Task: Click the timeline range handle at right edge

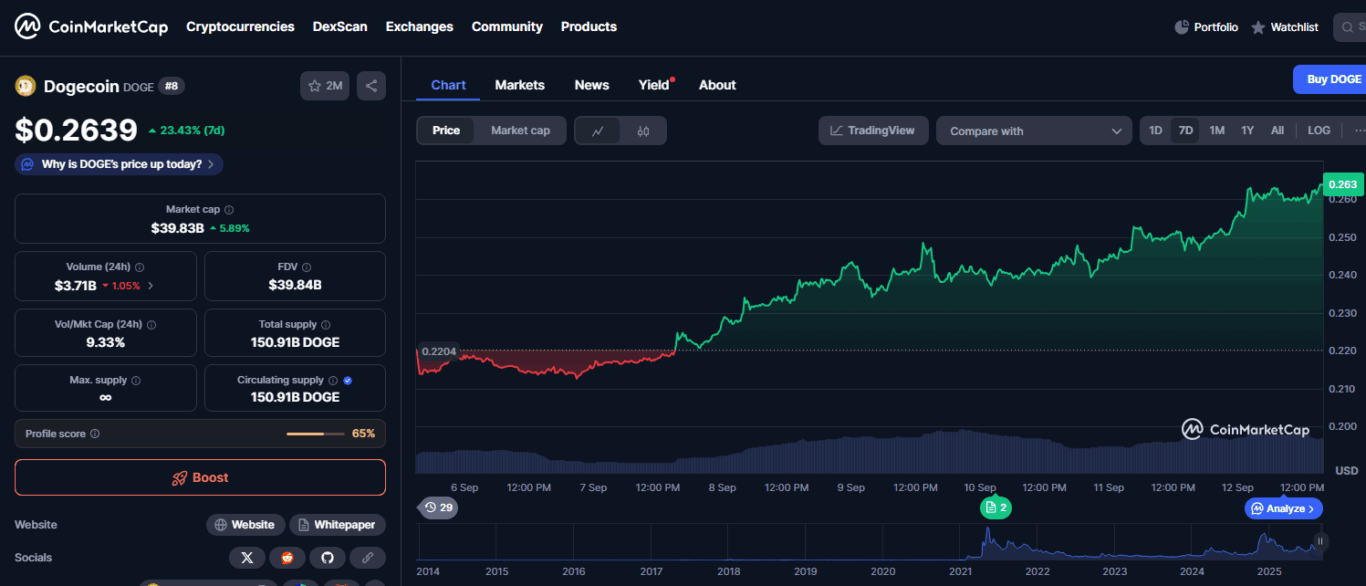Action: point(1320,542)
